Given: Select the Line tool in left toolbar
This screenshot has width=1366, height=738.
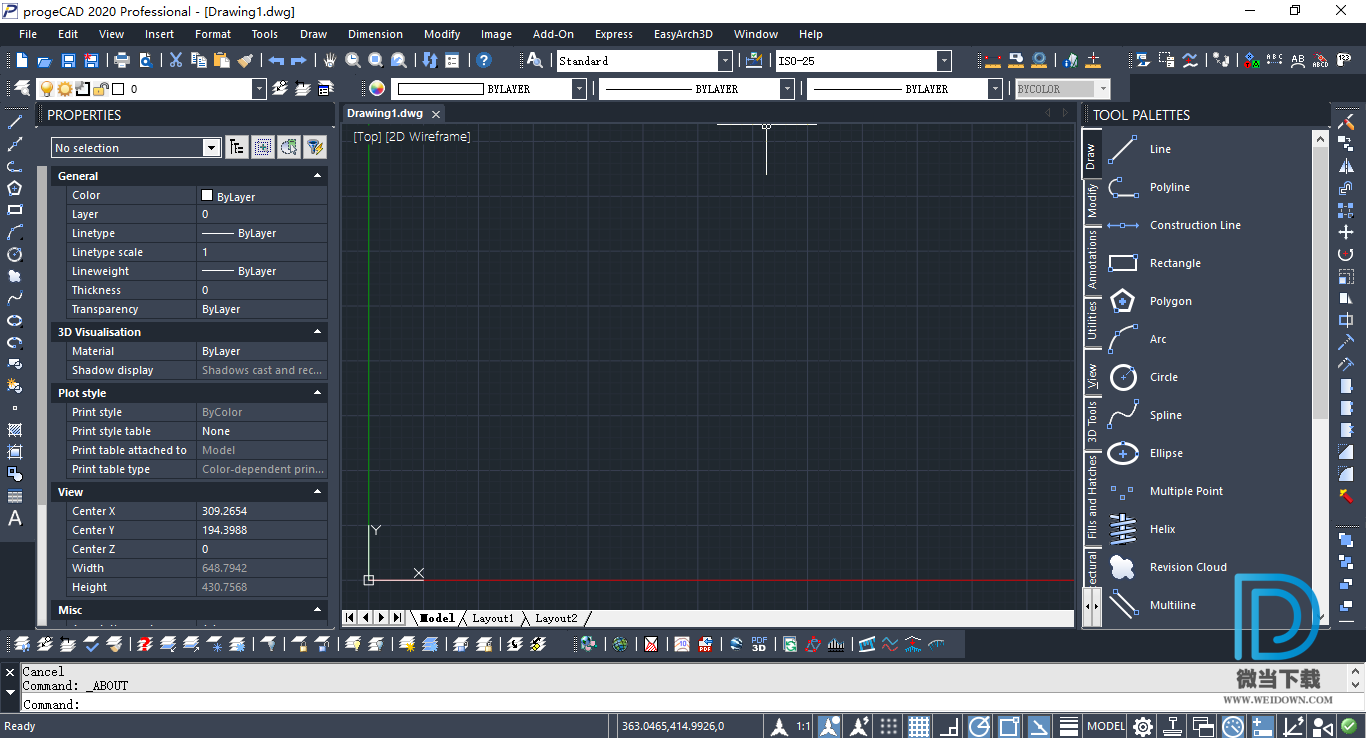Looking at the screenshot, I should pos(15,122).
